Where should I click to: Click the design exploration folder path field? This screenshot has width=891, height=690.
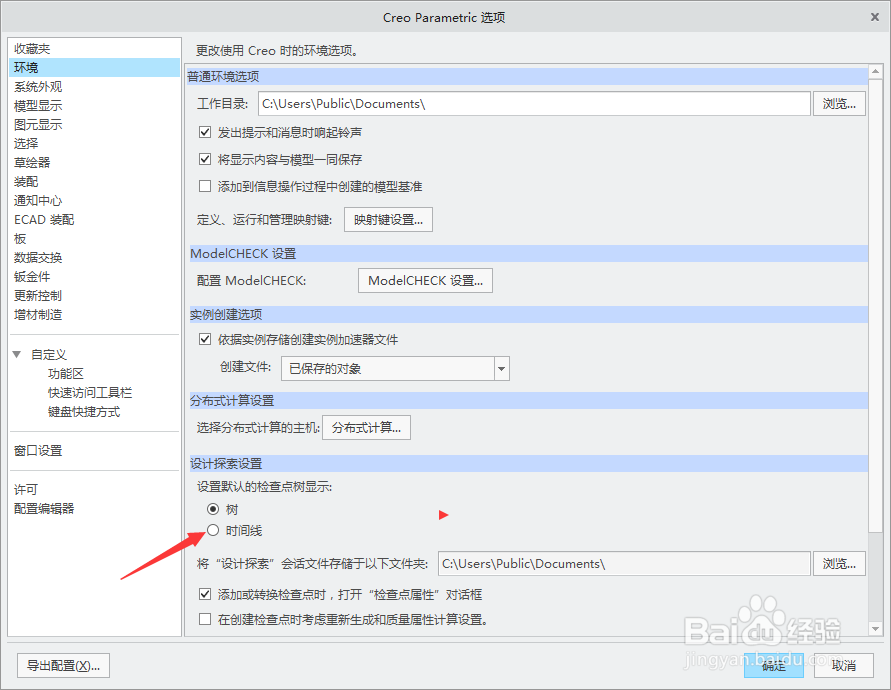click(x=624, y=563)
